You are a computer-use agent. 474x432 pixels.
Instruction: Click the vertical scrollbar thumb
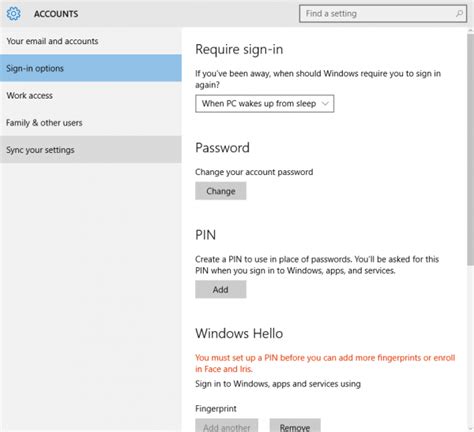(470, 149)
